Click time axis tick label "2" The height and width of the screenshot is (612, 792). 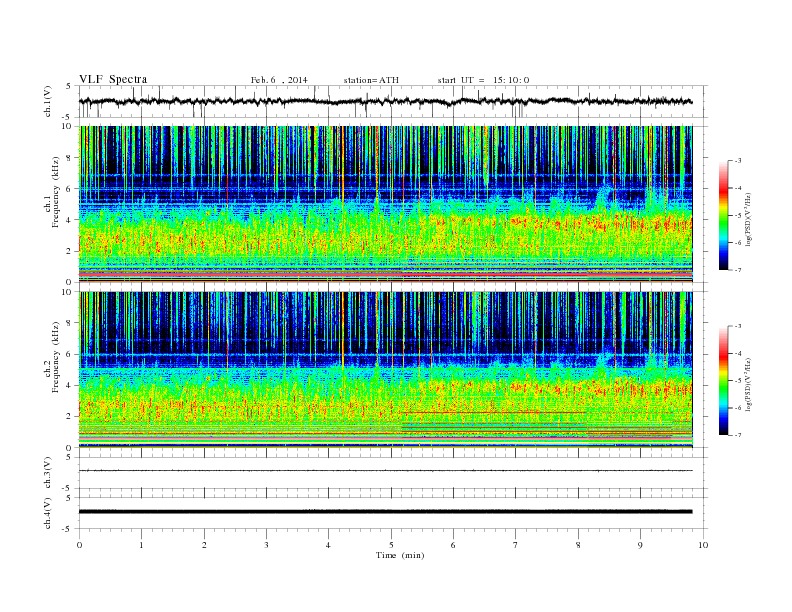(x=204, y=545)
